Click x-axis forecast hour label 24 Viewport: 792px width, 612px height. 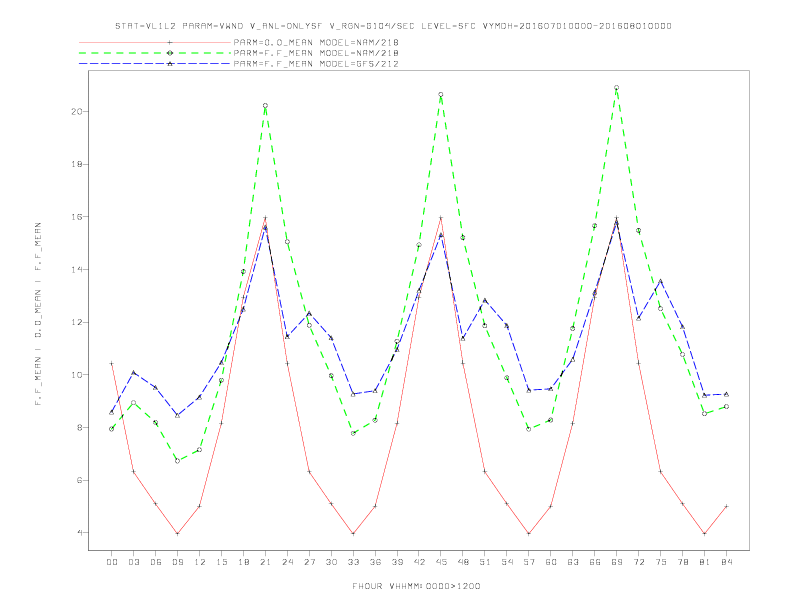[287, 562]
